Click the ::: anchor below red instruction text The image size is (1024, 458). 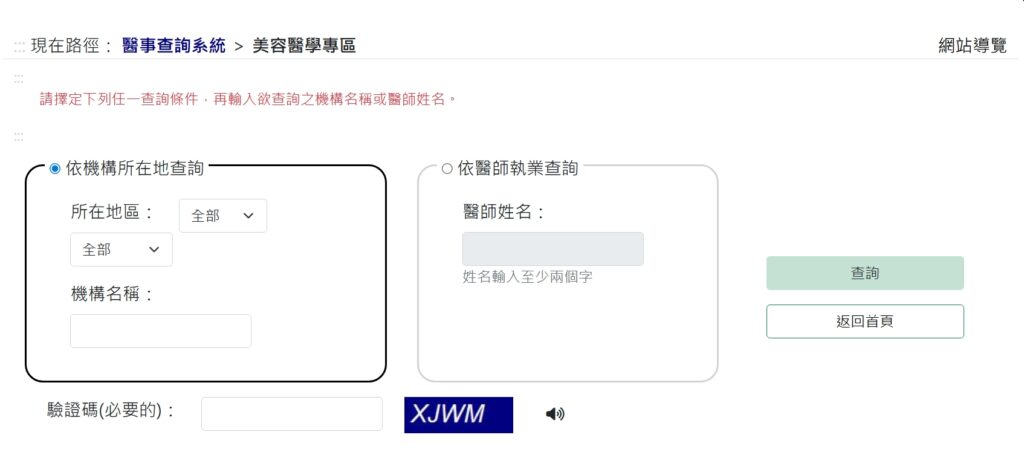click(x=19, y=136)
